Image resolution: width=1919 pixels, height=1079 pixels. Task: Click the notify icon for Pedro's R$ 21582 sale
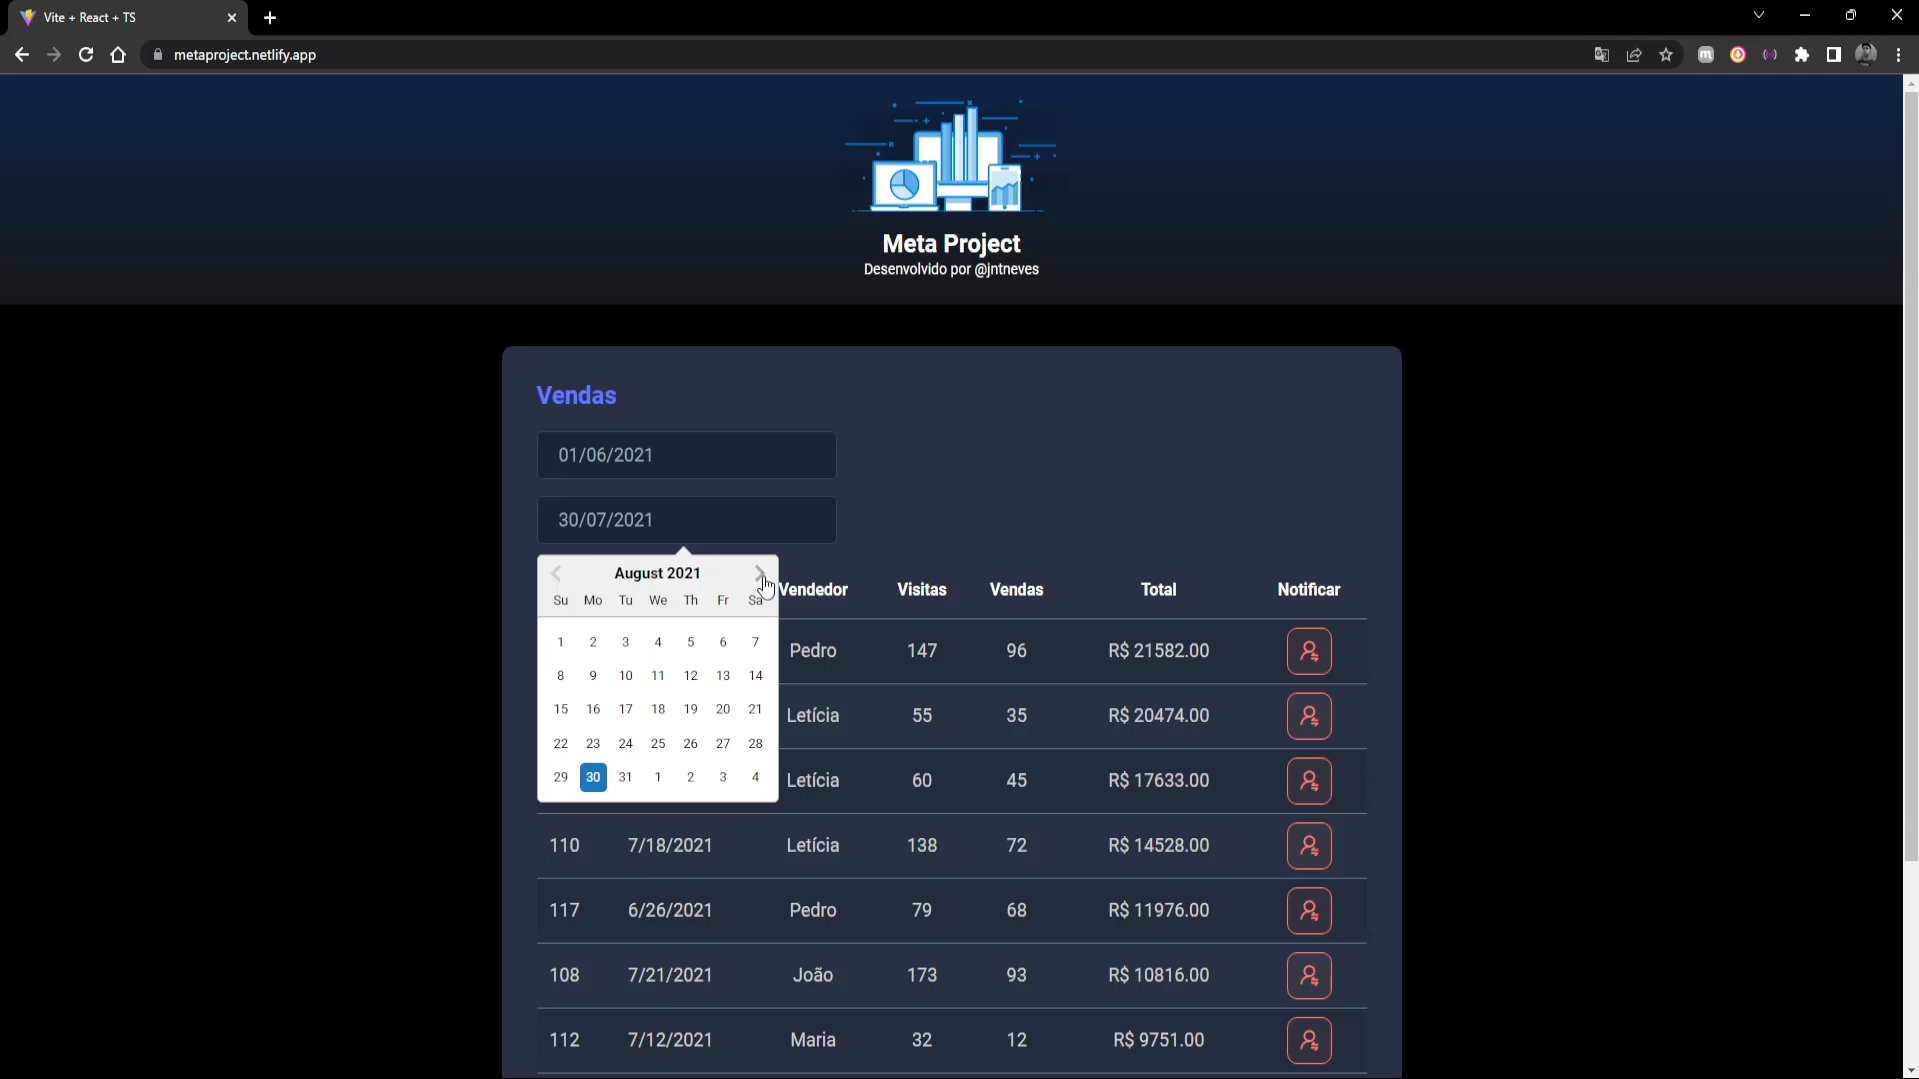pos(1310,651)
